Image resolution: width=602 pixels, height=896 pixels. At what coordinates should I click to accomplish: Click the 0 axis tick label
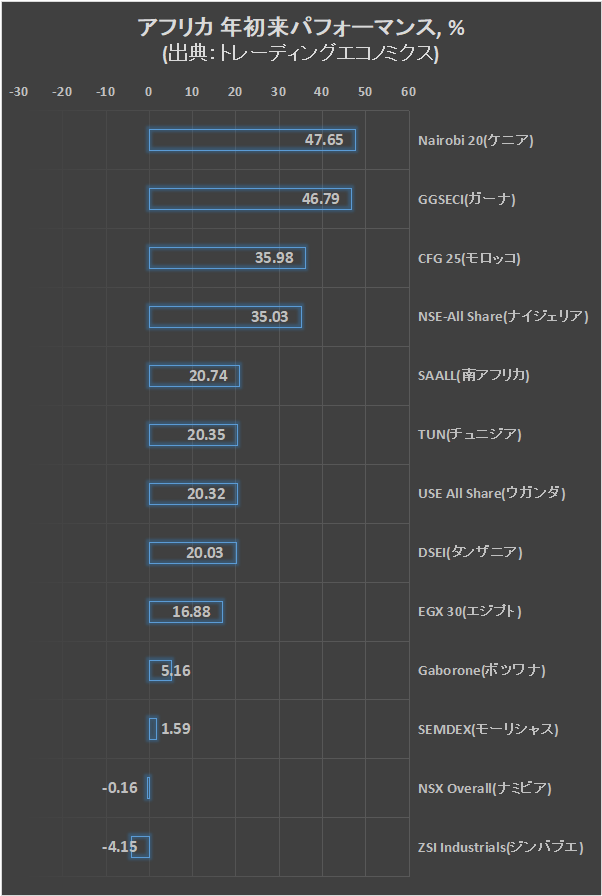point(149,92)
